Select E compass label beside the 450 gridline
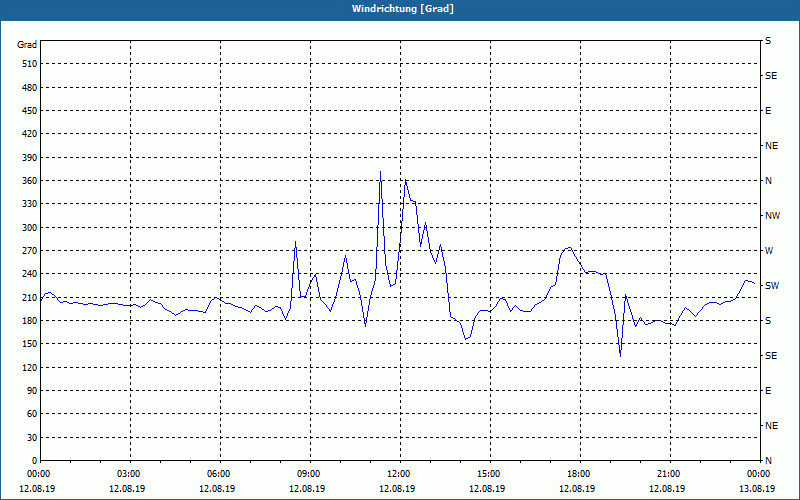 coord(768,111)
